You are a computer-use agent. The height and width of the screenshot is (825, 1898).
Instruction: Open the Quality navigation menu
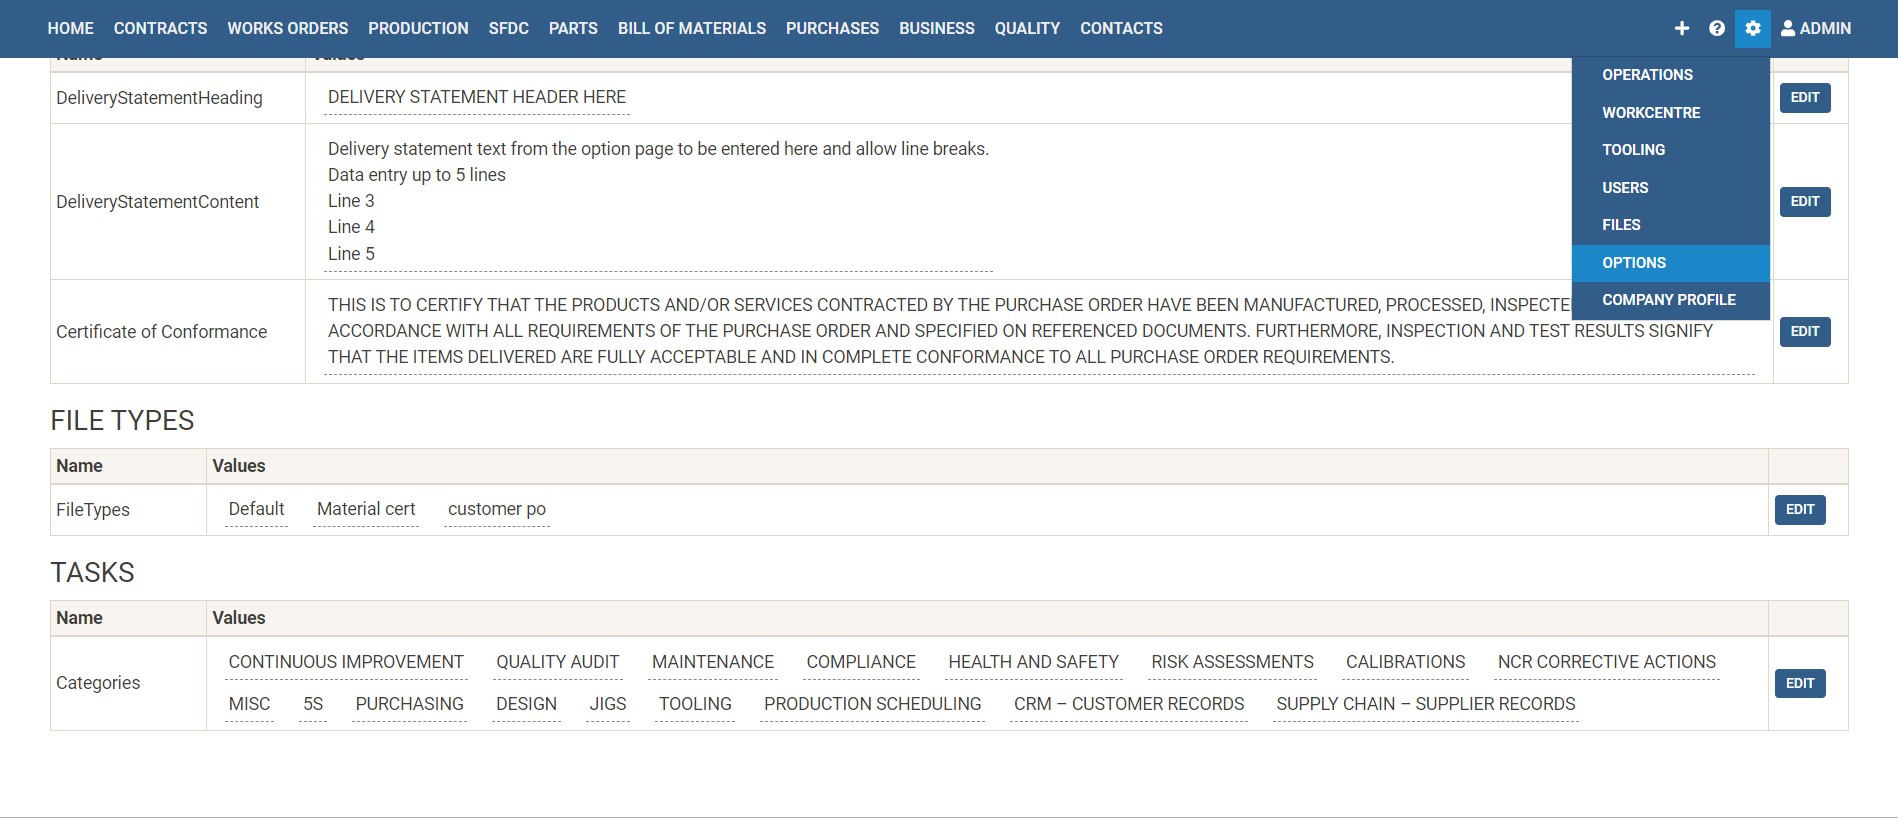click(x=1026, y=28)
